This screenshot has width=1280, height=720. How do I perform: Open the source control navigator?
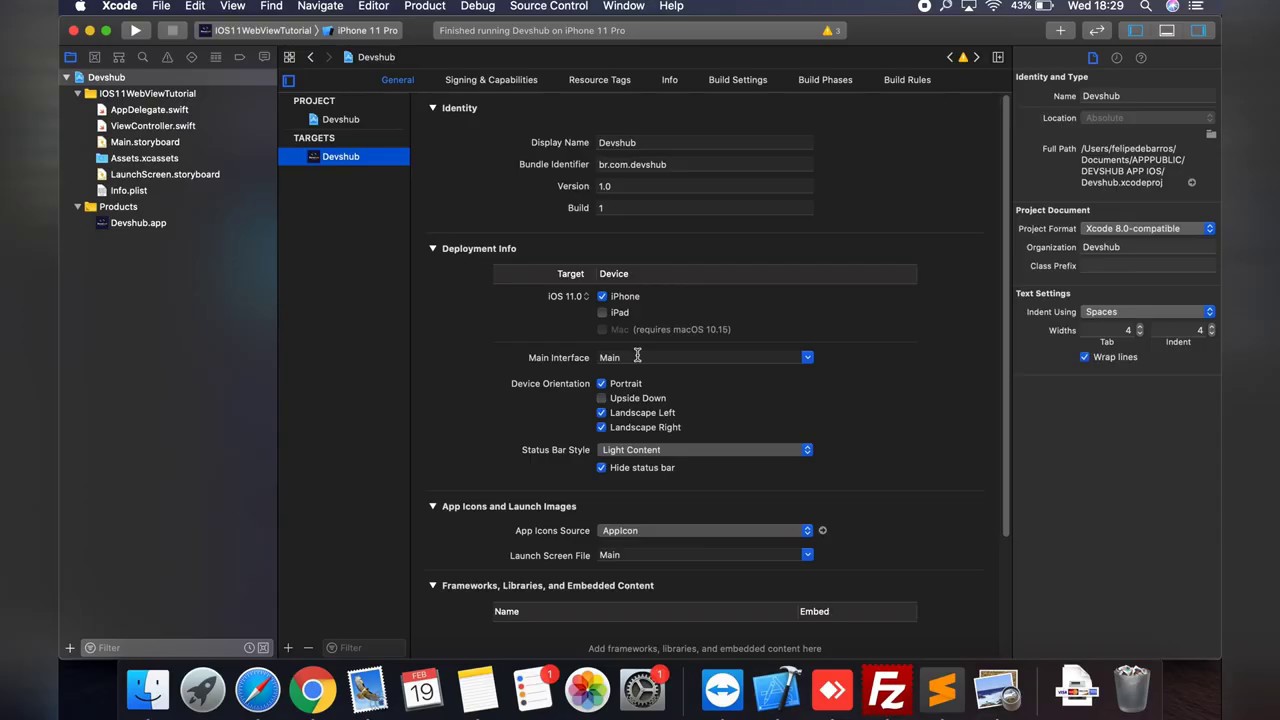pyautogui.click(x=94, y=57)
